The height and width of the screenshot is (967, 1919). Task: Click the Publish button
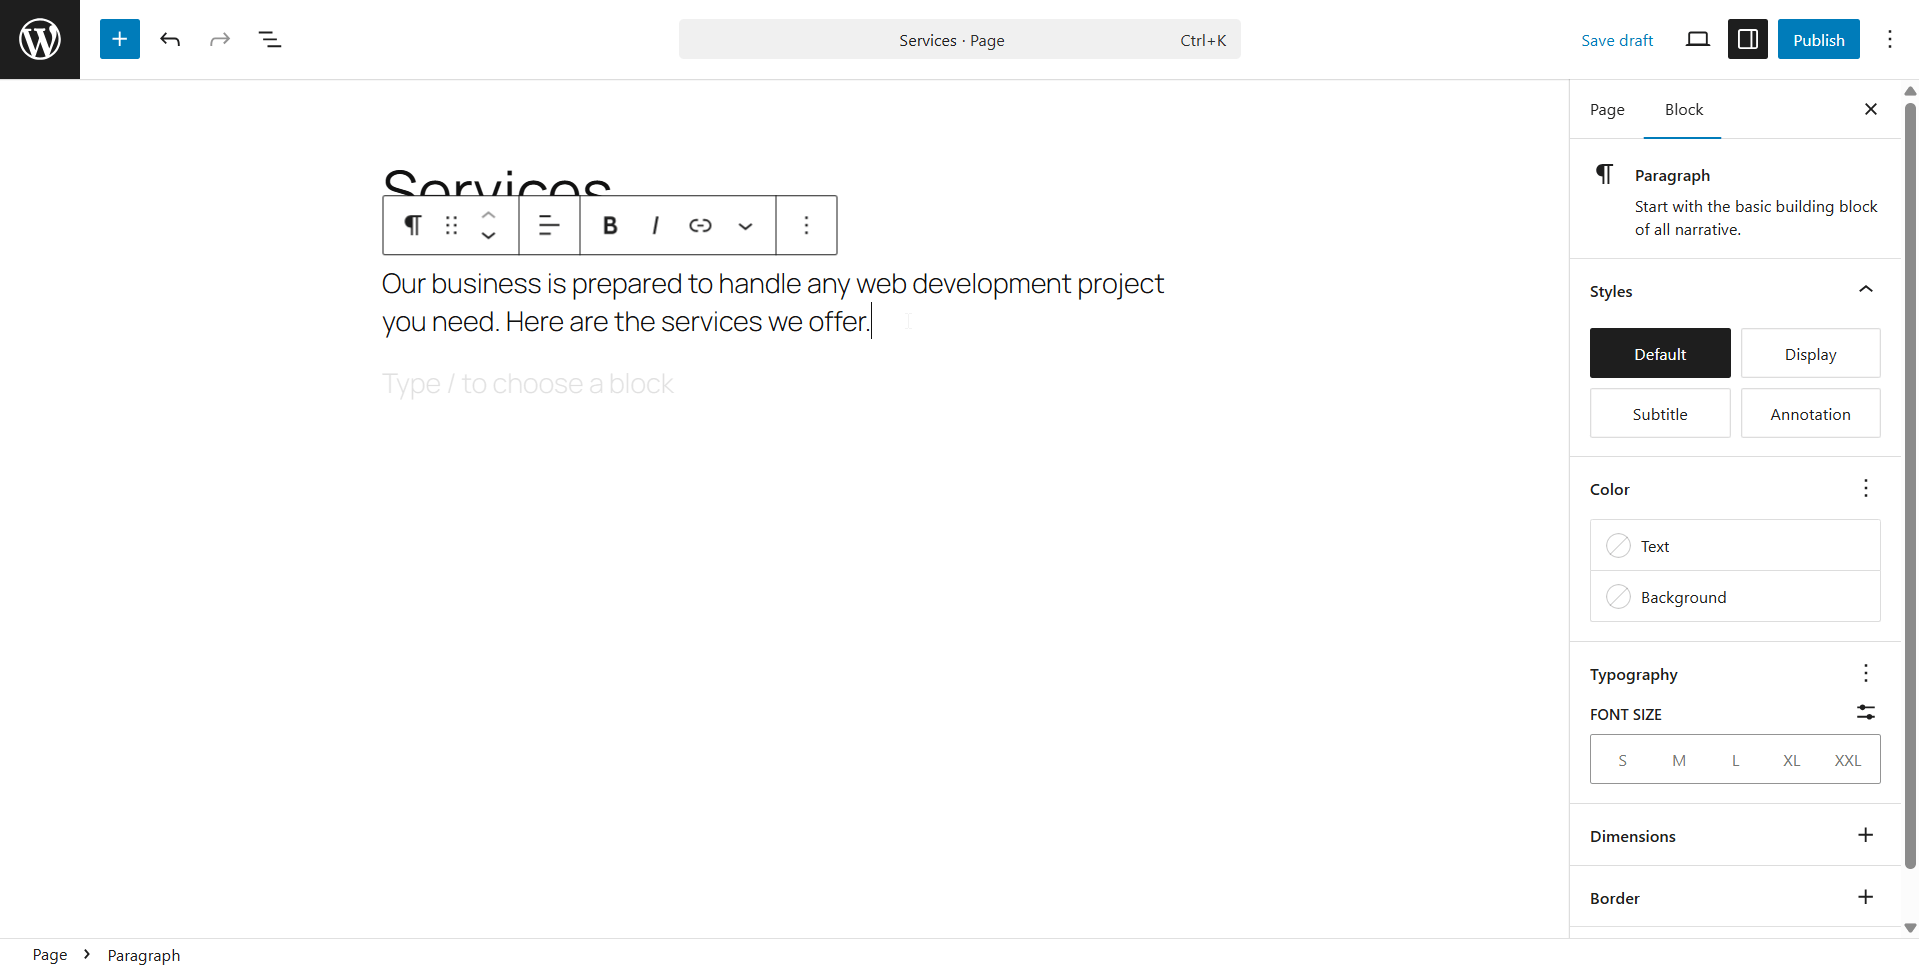click(1818, 40)
